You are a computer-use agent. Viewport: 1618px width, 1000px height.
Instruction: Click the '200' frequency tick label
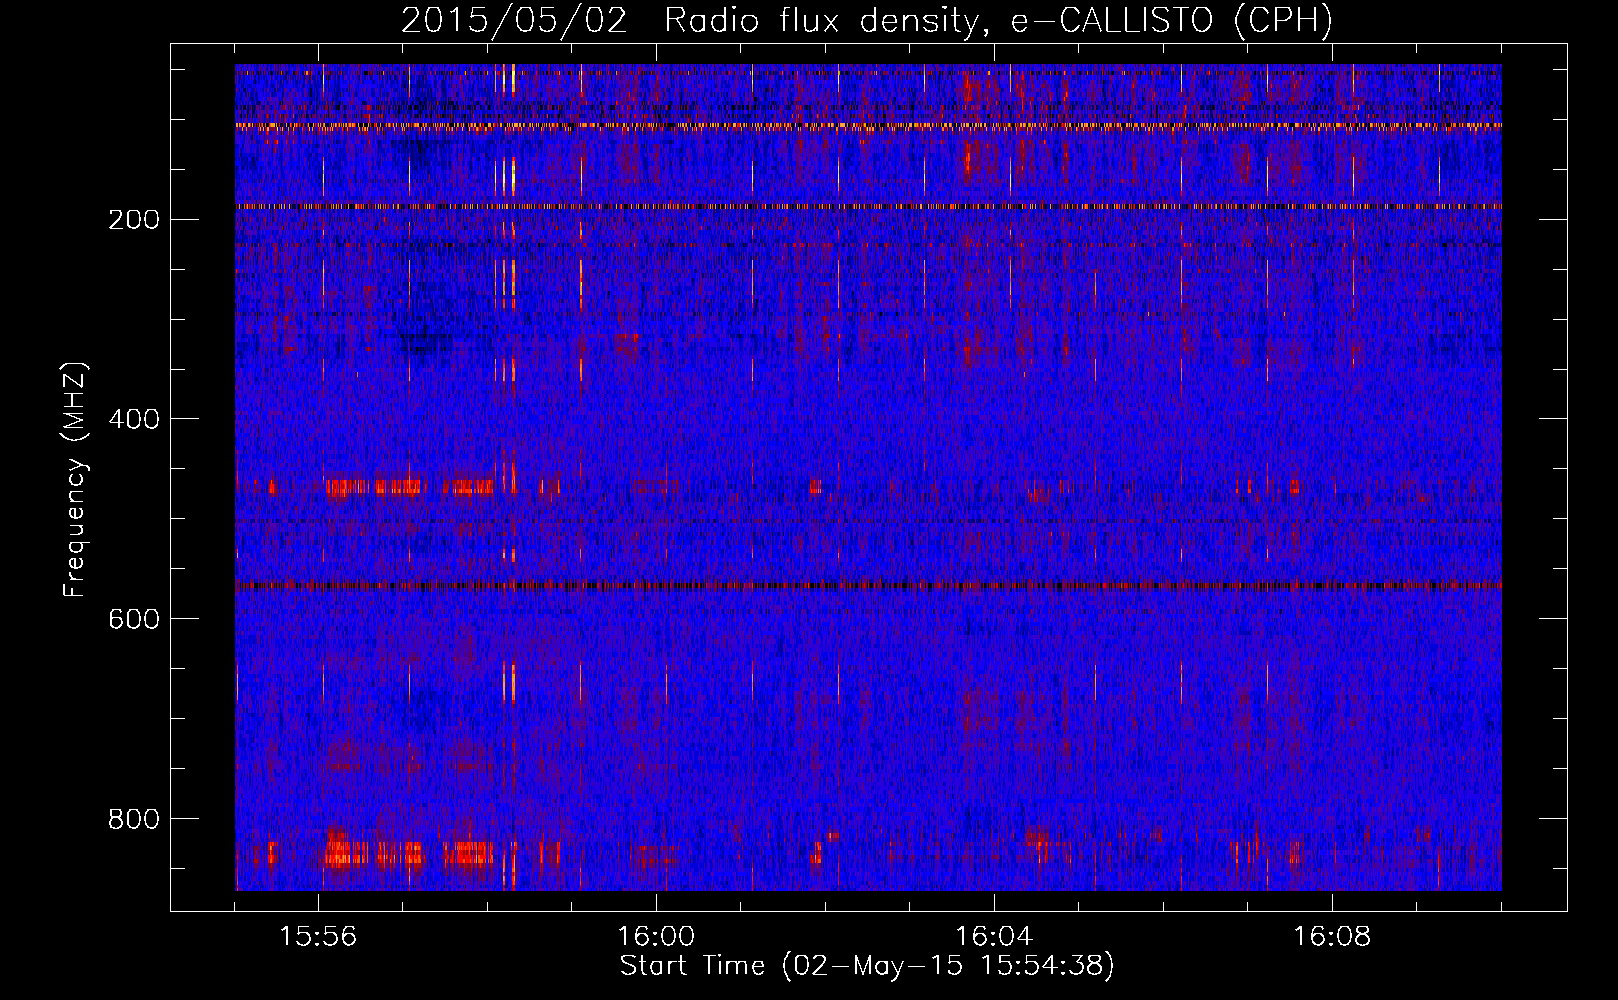[x=134, y=220]
